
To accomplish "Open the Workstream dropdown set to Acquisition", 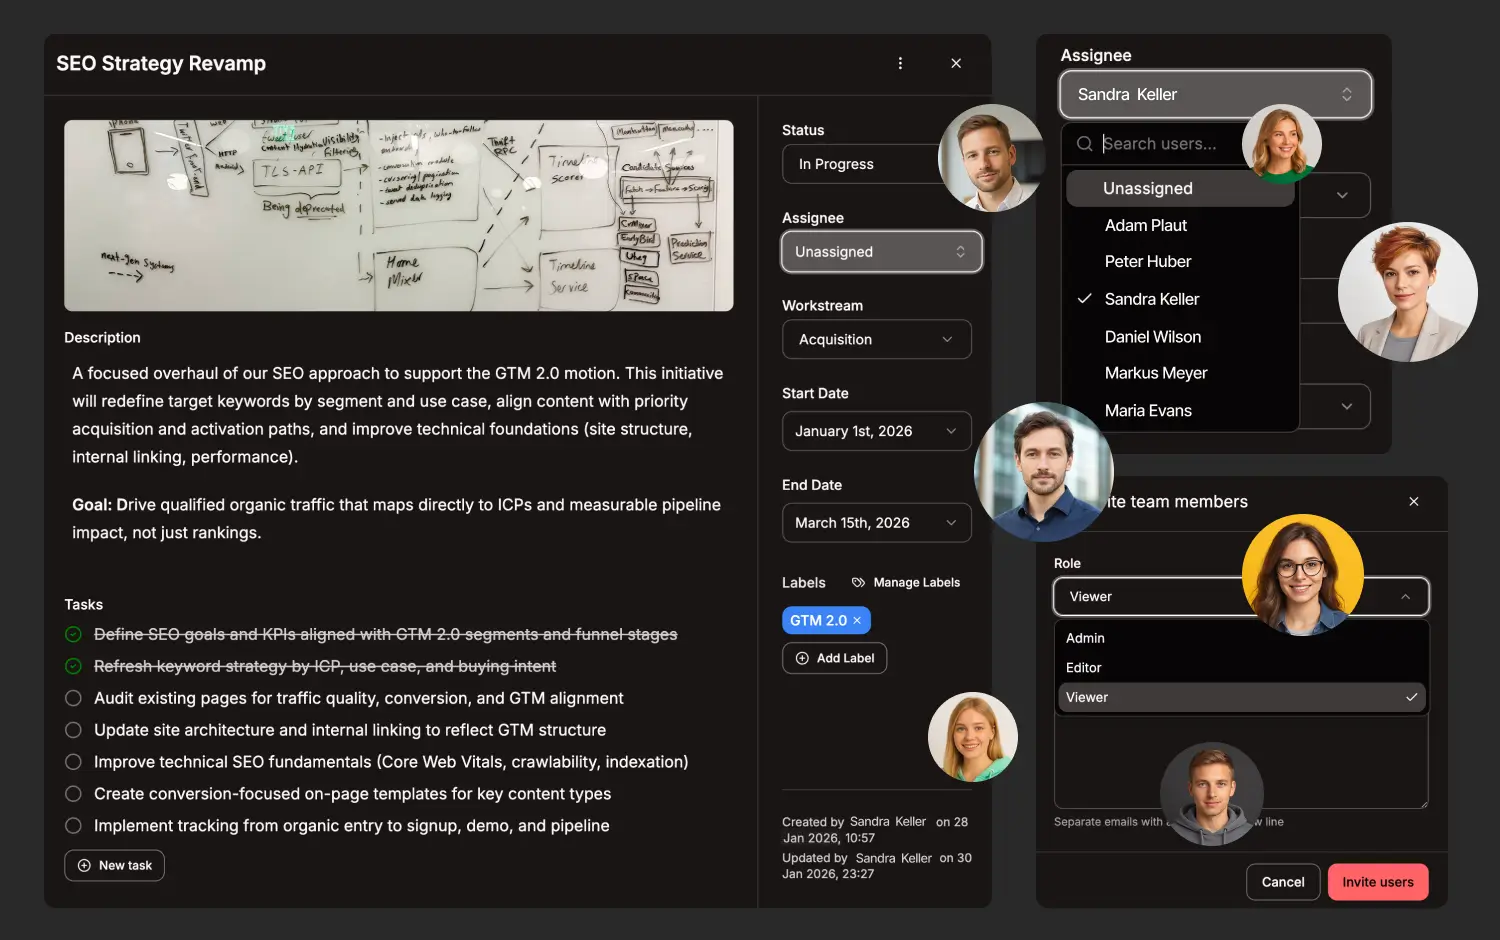I will (x=876, y=339).
